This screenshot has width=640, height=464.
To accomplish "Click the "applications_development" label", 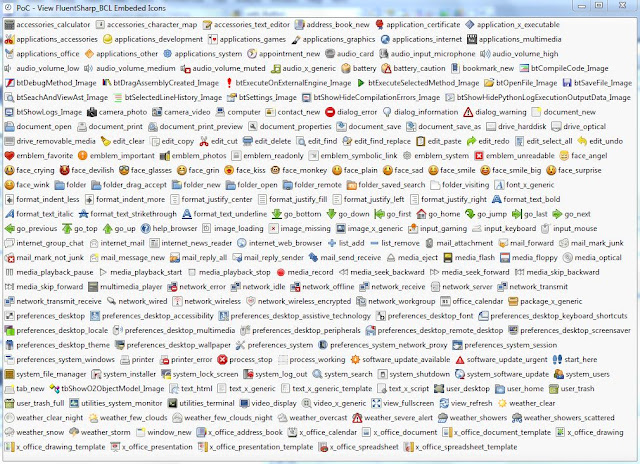I will [x=158, y=40].
